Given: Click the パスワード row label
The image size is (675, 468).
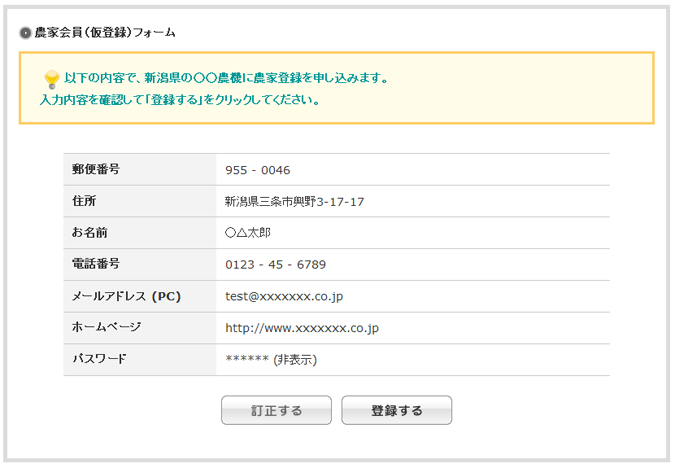Looking at the screenshot, I should point(100,359).
